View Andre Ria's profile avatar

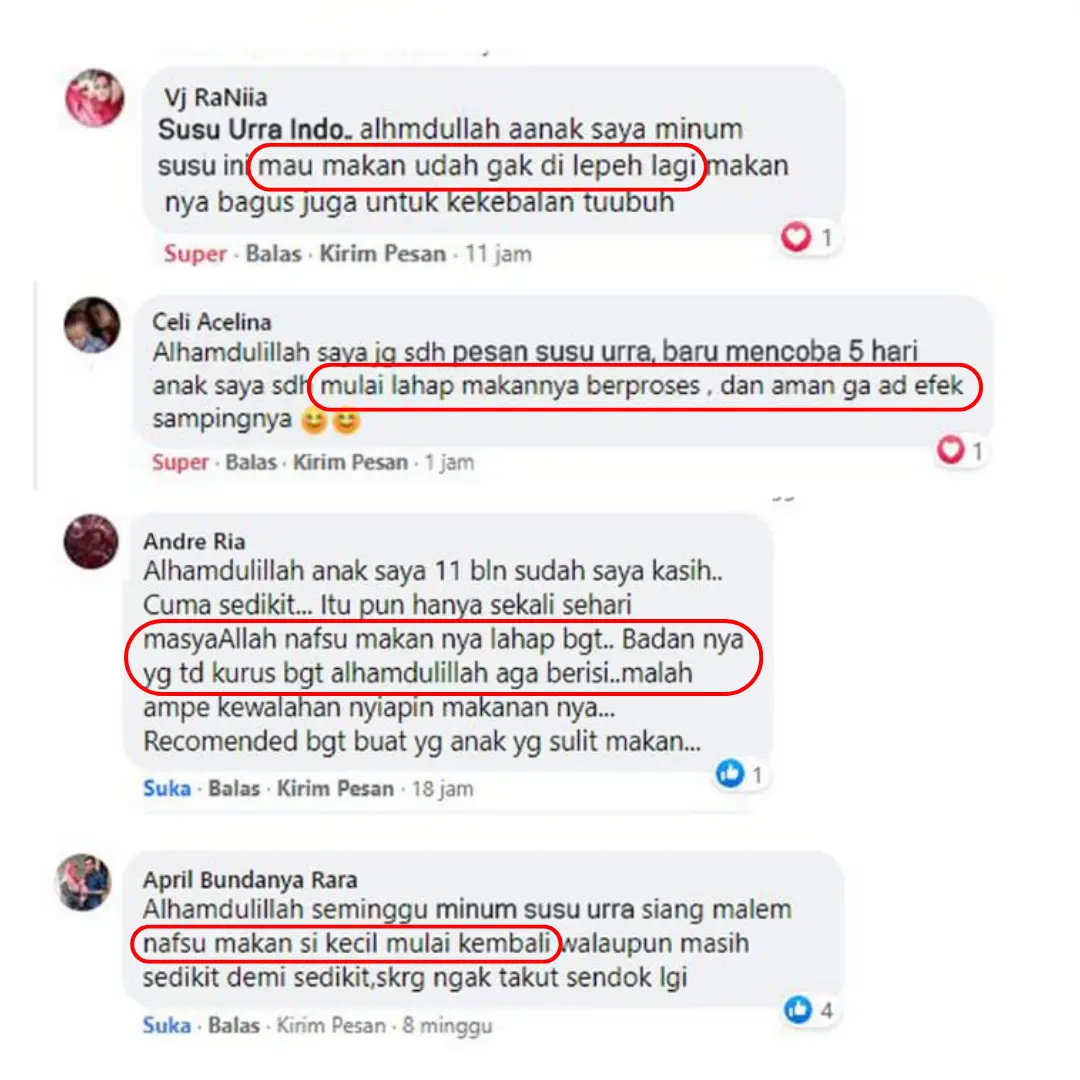(x=91, y=541)
